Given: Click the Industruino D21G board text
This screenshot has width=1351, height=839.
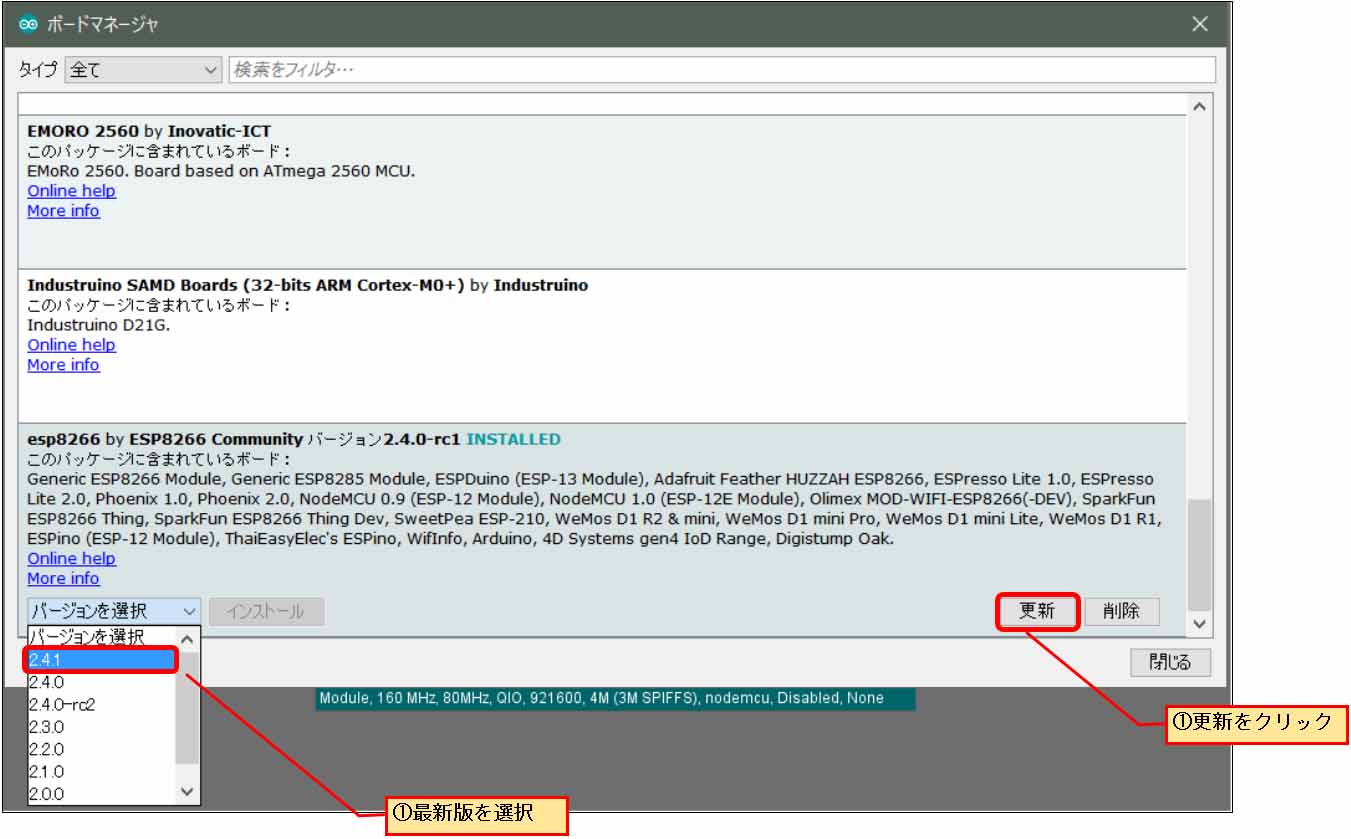Looking at the screenshot, I should pyautogui.click(x=99, y=325).
